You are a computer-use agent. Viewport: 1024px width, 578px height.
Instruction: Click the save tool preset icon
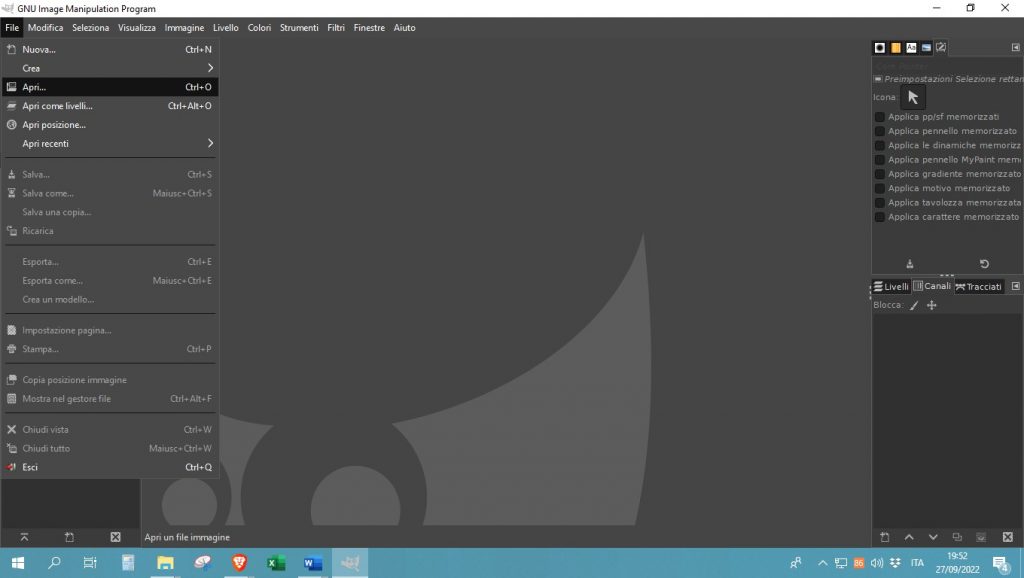[909, 264]
